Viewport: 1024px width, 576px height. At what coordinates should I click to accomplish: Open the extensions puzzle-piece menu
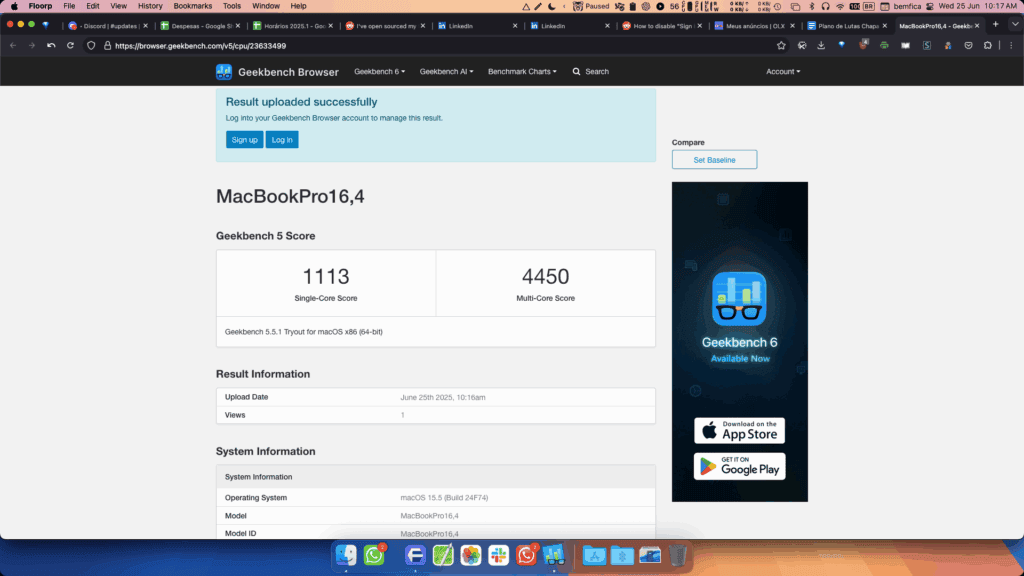987,45
